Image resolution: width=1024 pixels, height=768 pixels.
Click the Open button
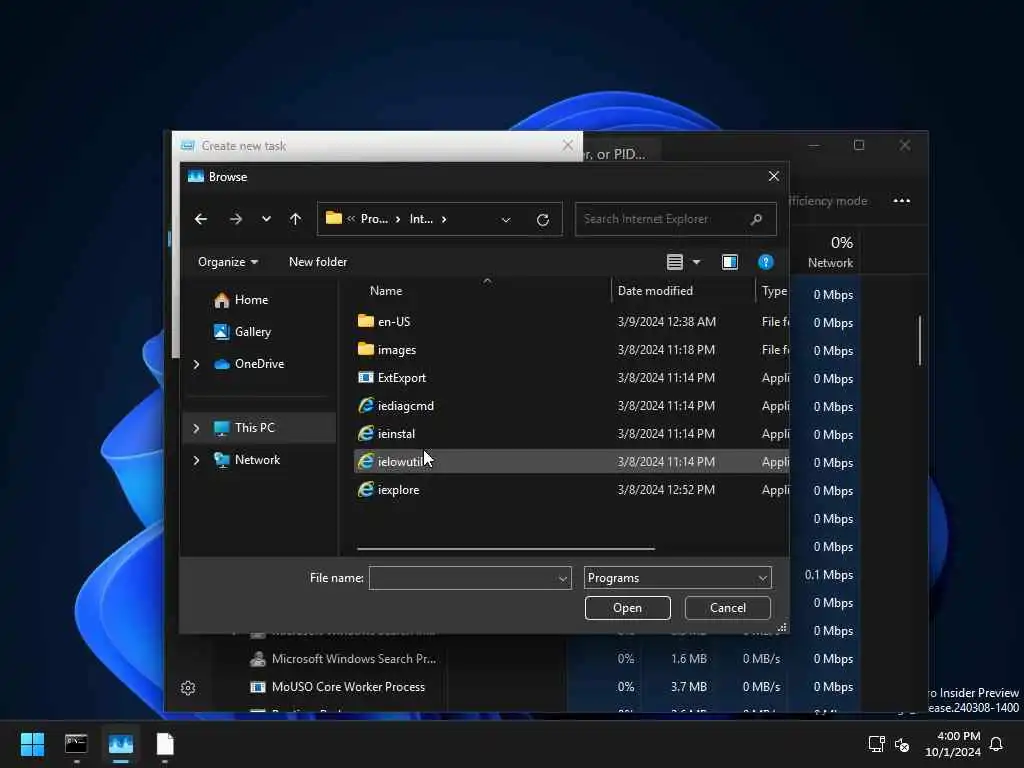(x=628, y=608)
